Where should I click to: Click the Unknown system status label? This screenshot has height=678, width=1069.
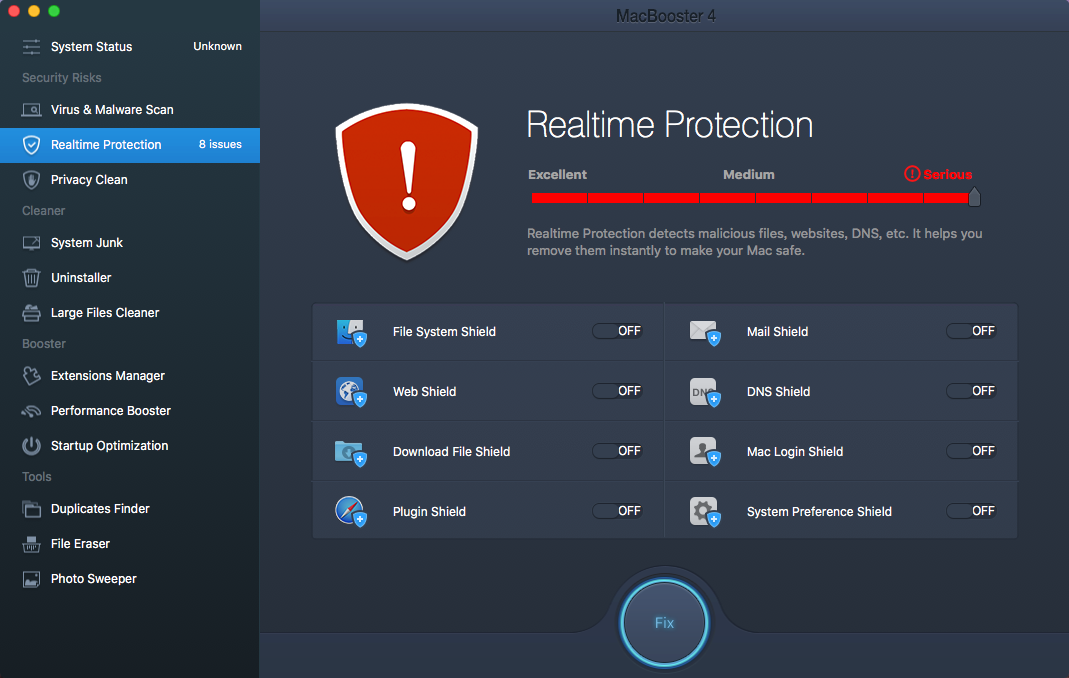pos(217,46)
